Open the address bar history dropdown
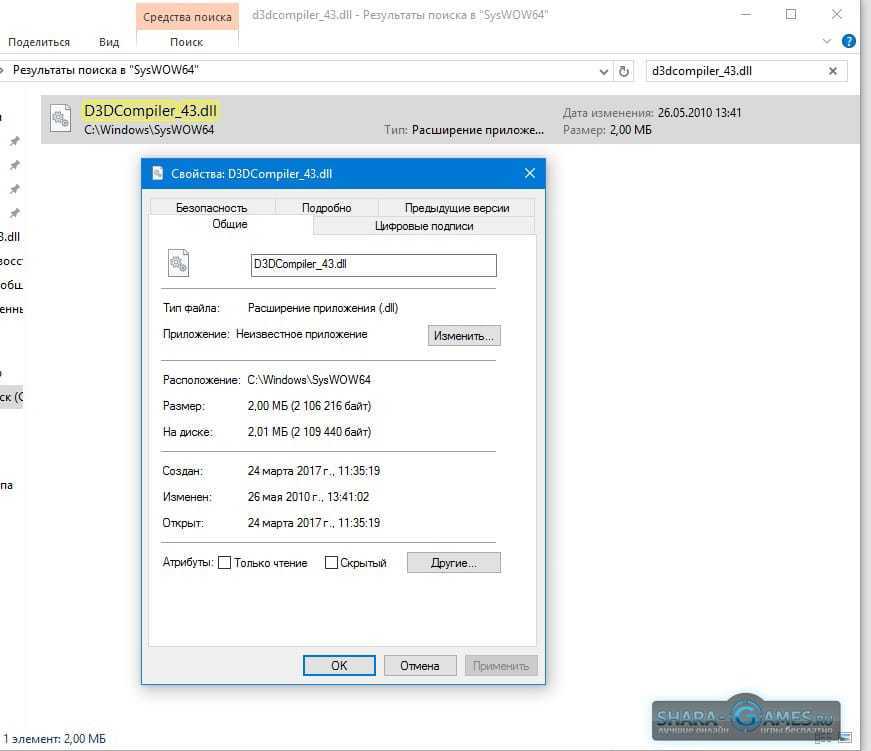The height and width of the screenshot is (751, 871). [x=604, y=72]
